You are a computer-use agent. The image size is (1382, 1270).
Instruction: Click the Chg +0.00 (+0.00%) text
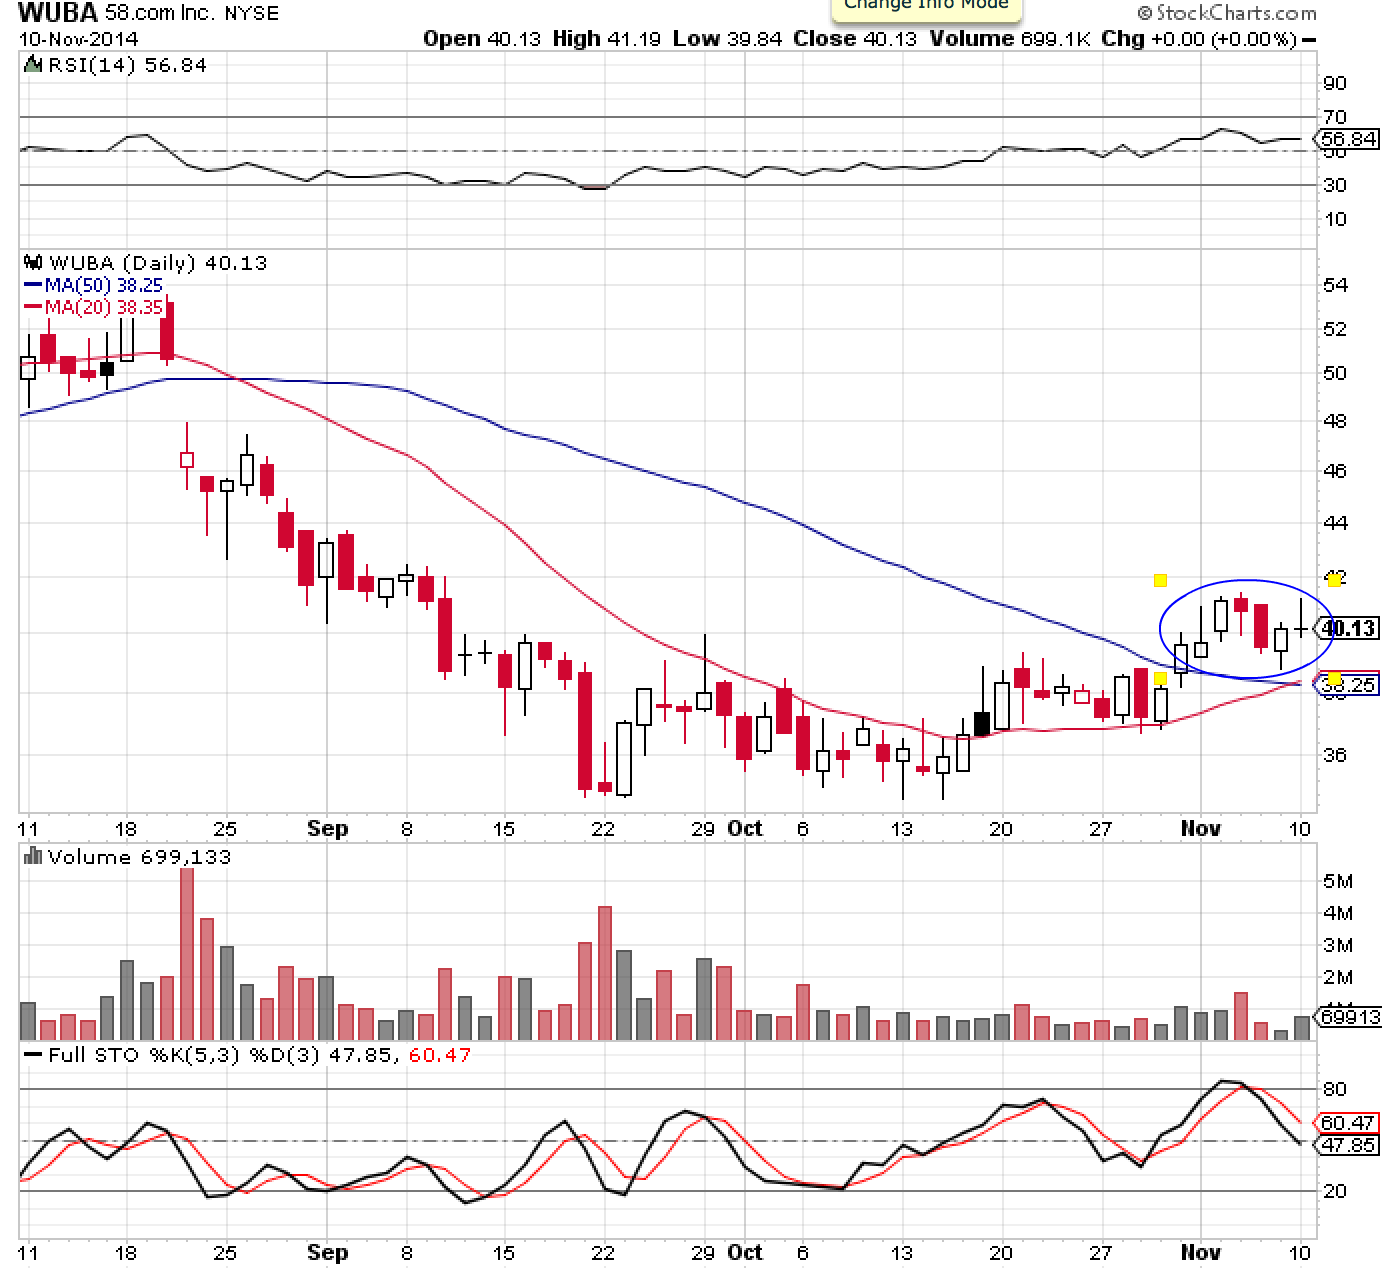[x=1198, y=39]
